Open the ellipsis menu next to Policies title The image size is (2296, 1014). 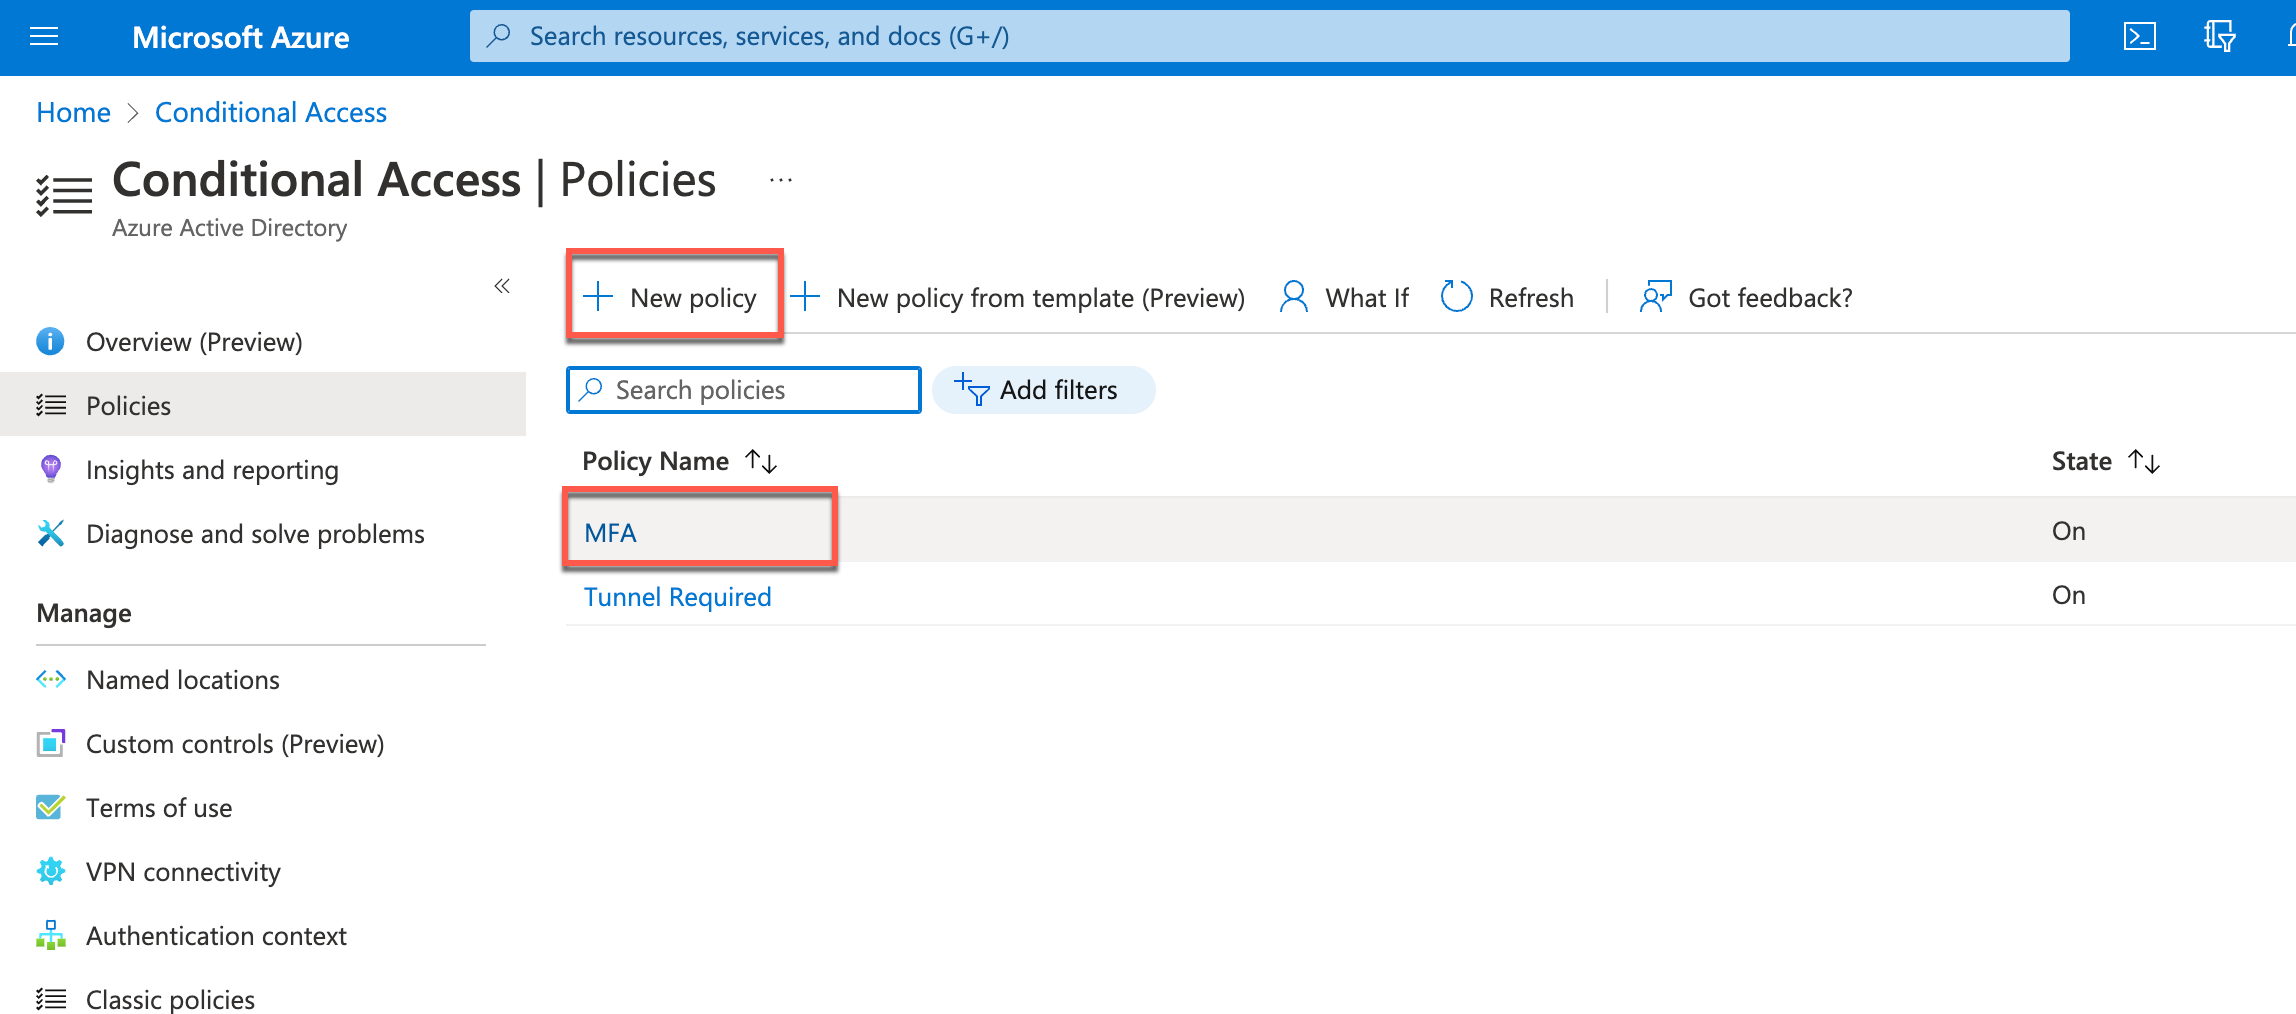pyautogui.click(x=779, y=179)
